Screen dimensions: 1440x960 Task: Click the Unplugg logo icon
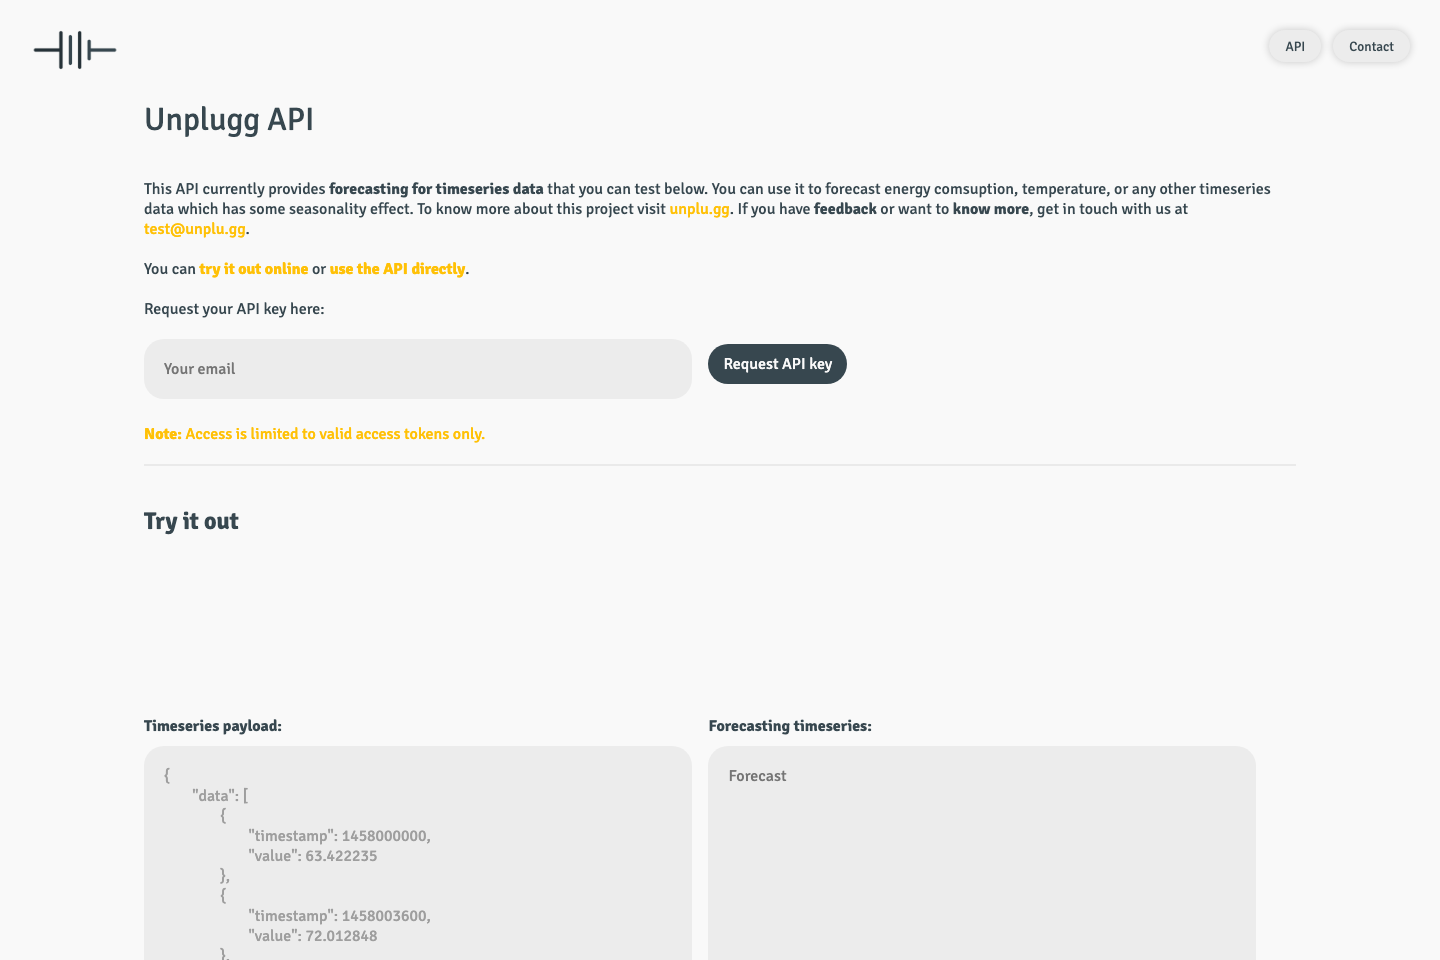(74, 50)
